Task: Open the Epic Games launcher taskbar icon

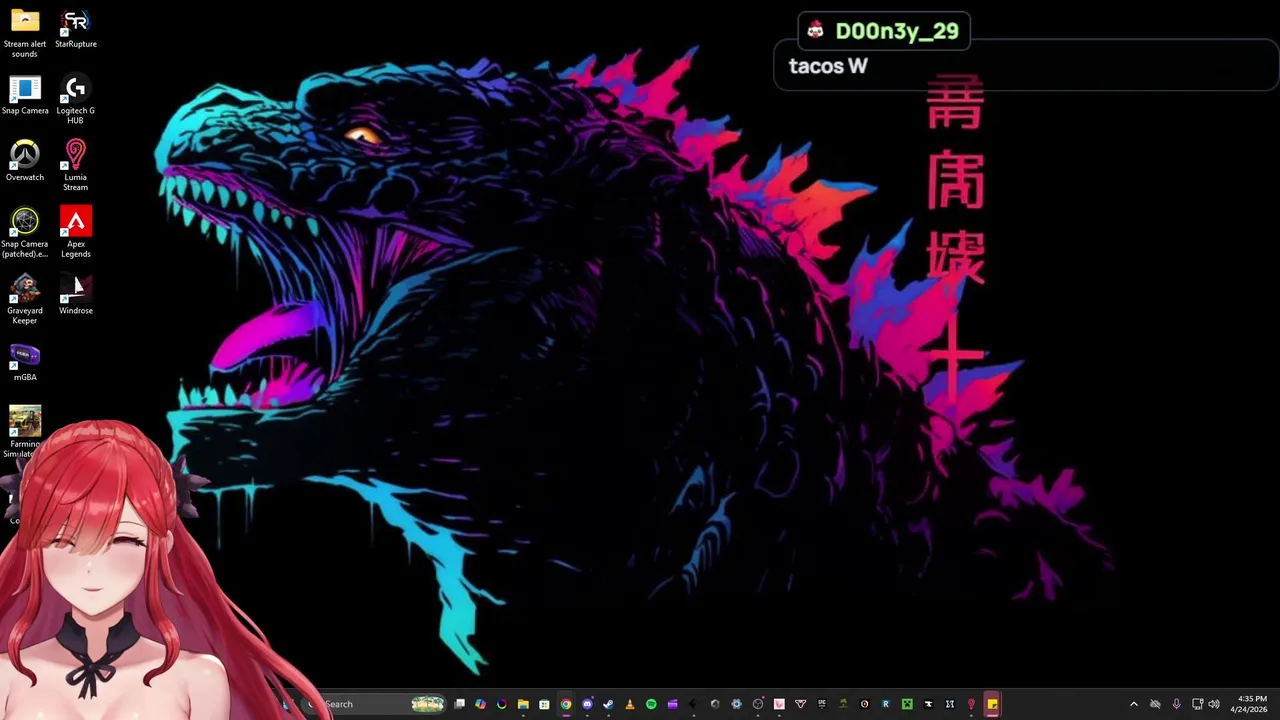Action: tap(821, 704)
